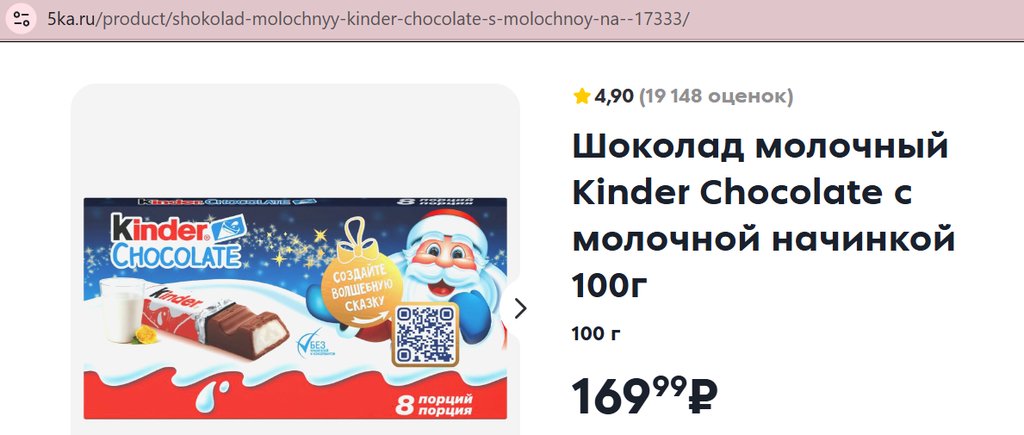
Task: Click the "100 г" weight label under title
Action: pos(596,334)
